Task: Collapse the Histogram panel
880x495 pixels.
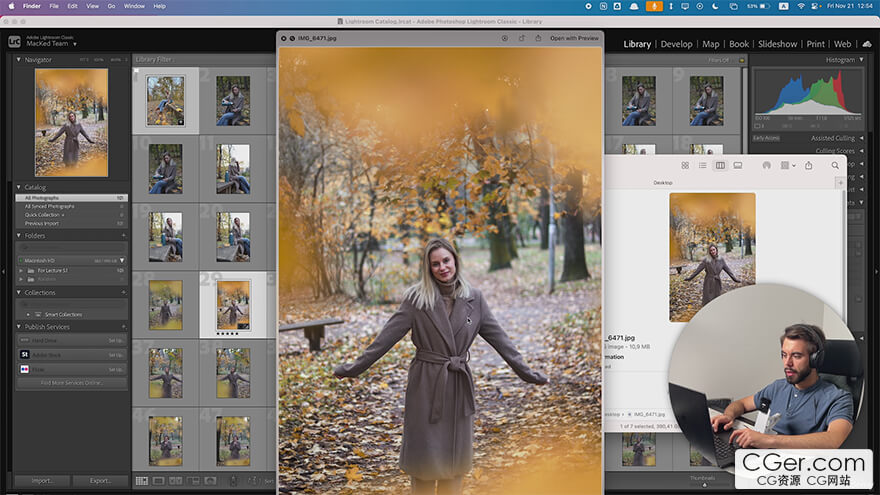Action: (x=860, y=60)
